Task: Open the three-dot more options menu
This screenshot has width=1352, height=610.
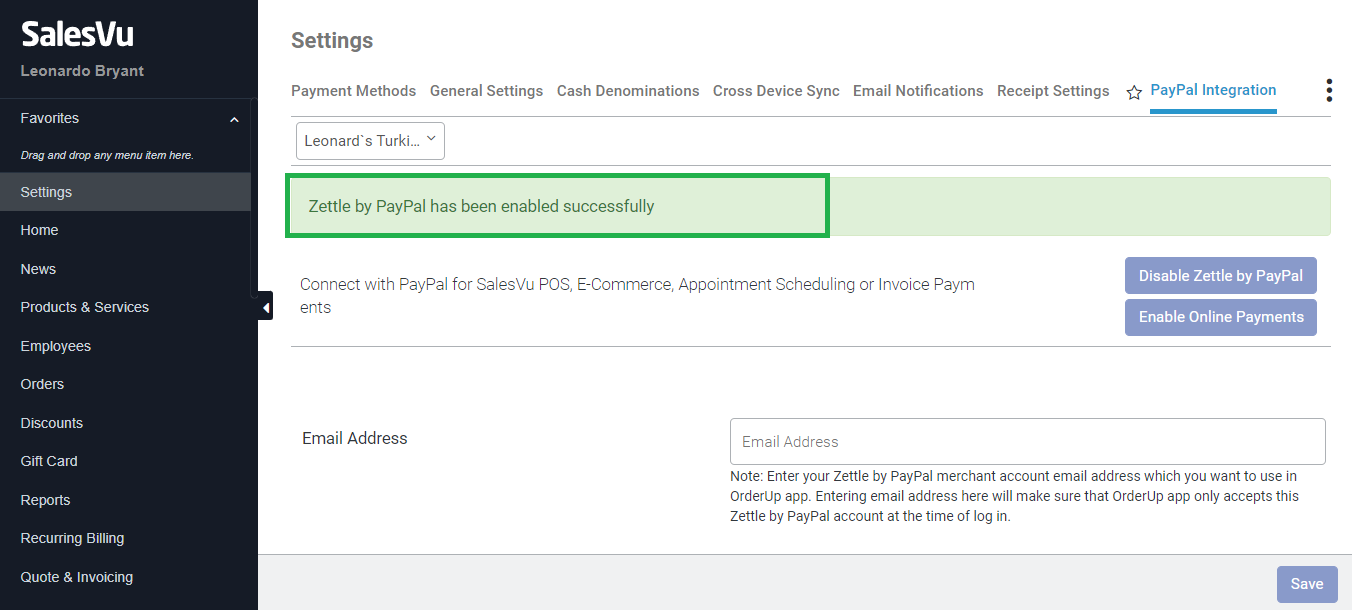Action: coord(1329,91)
